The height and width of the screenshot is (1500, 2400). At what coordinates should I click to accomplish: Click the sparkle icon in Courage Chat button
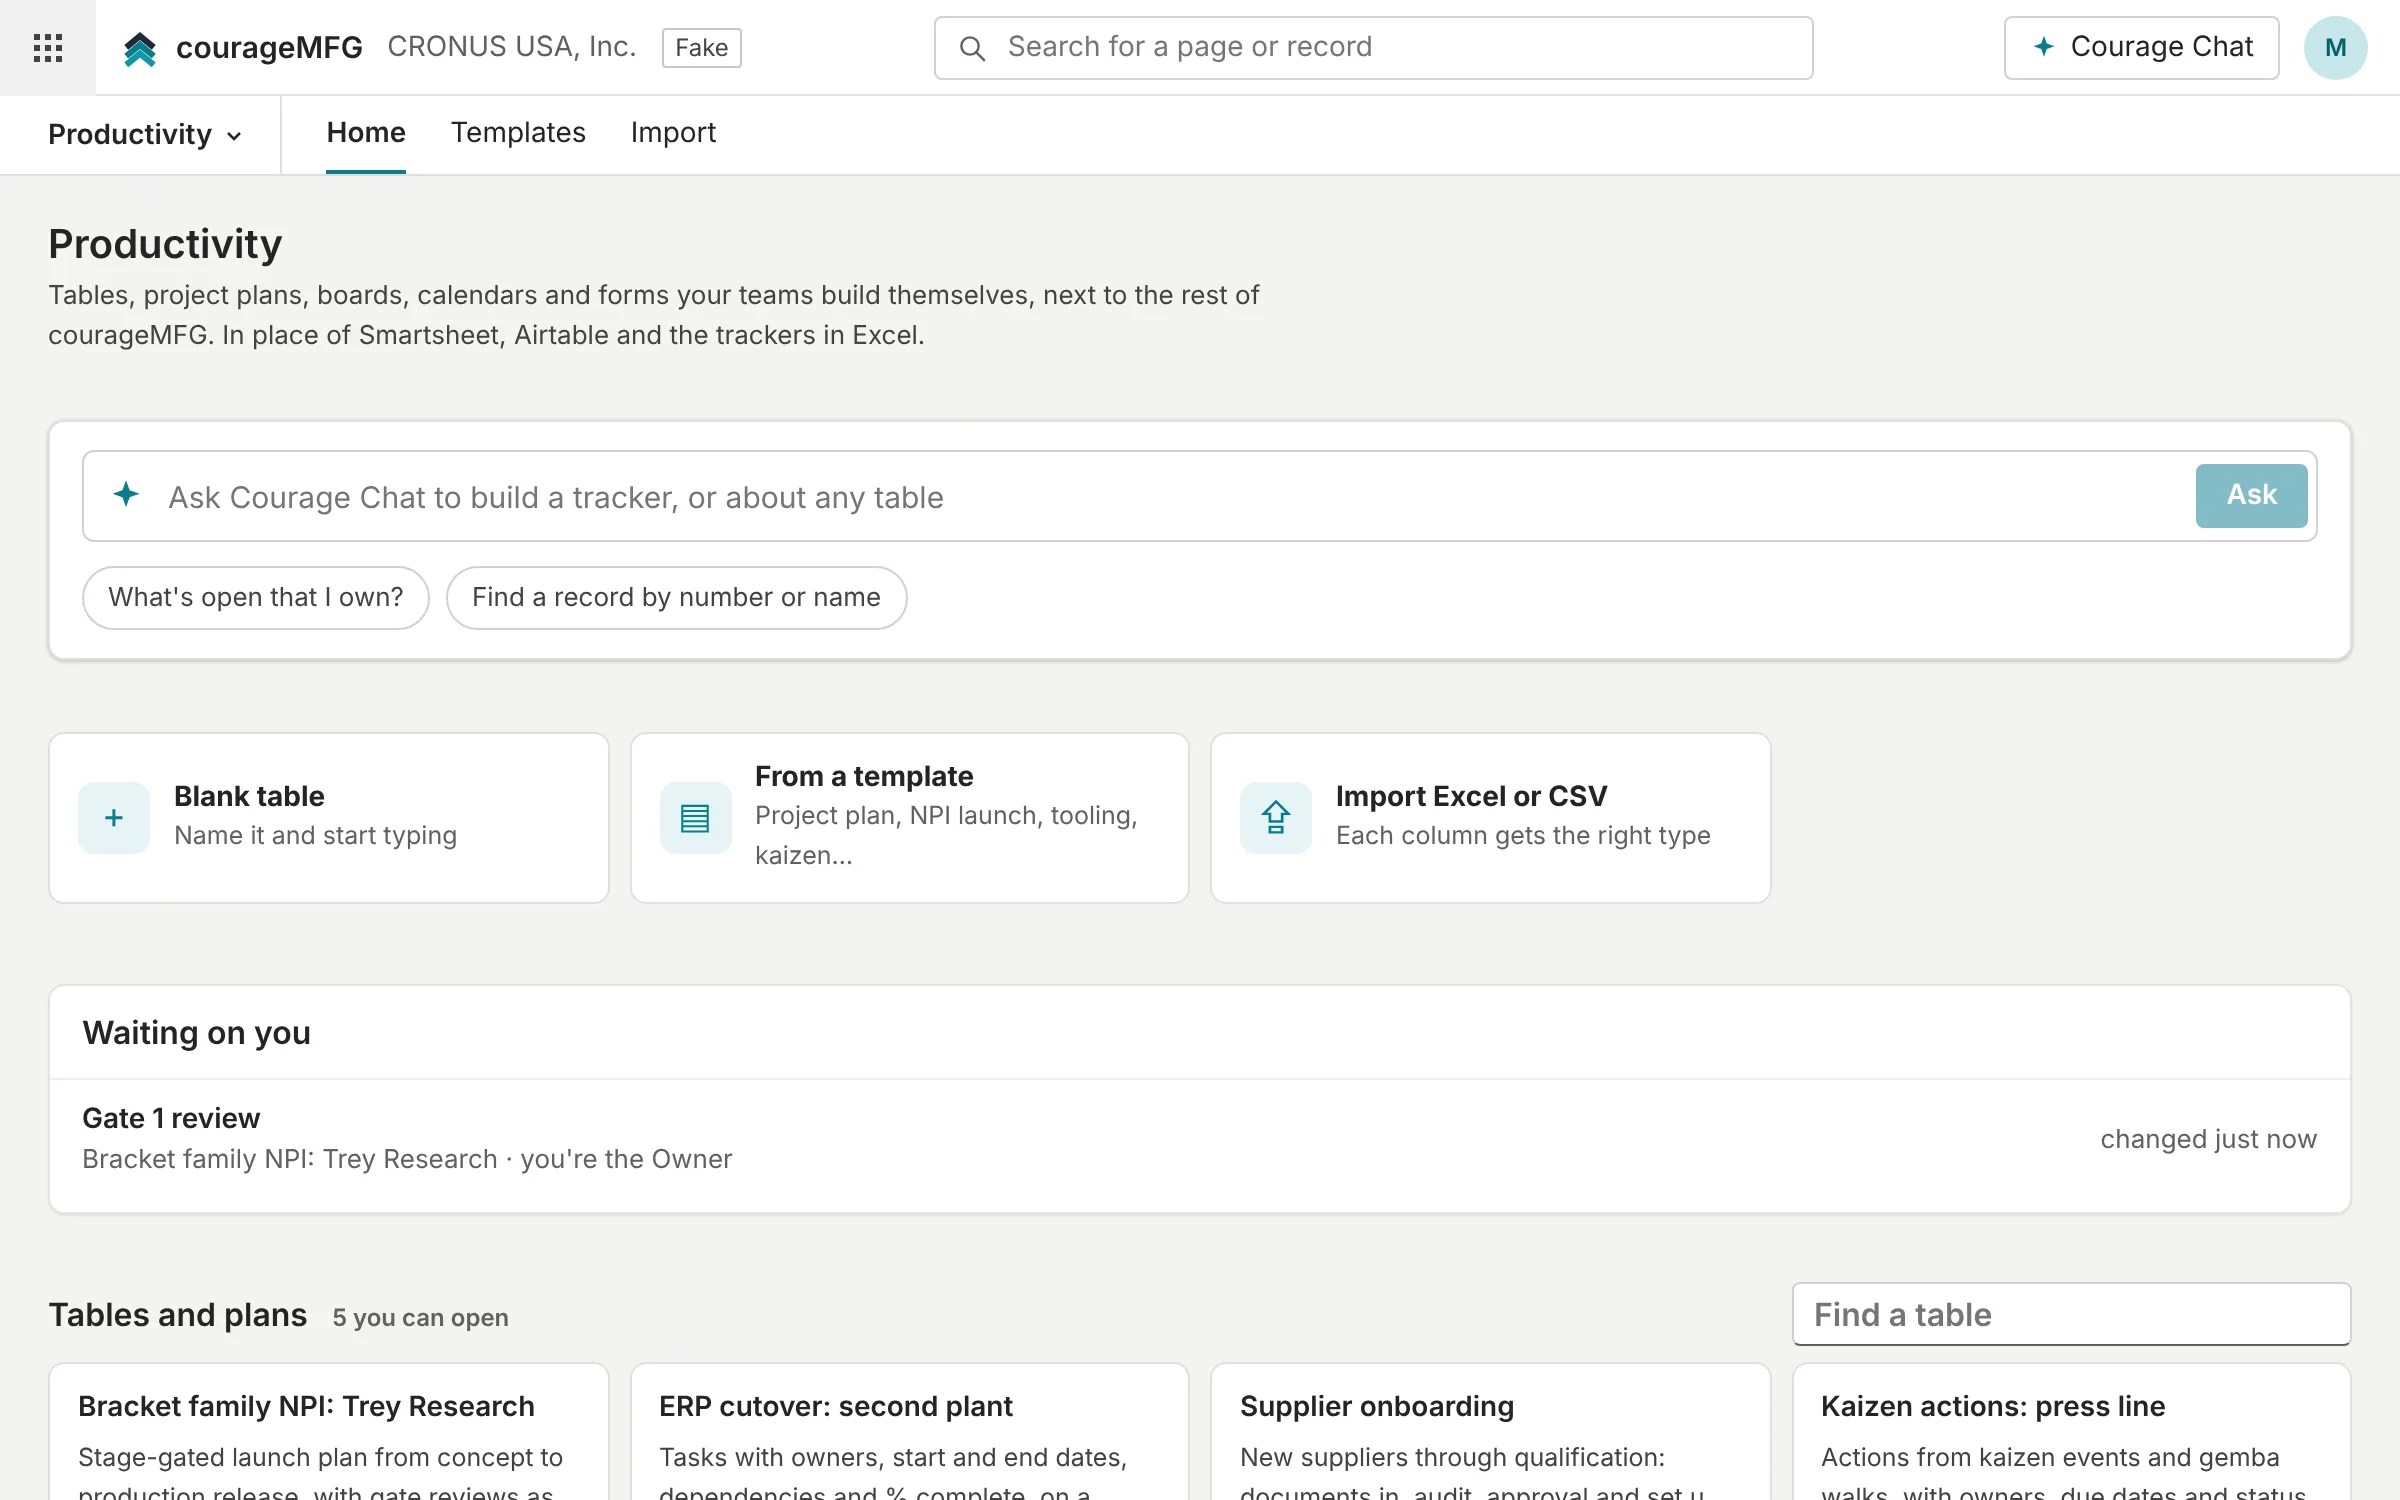(2044, 47)
